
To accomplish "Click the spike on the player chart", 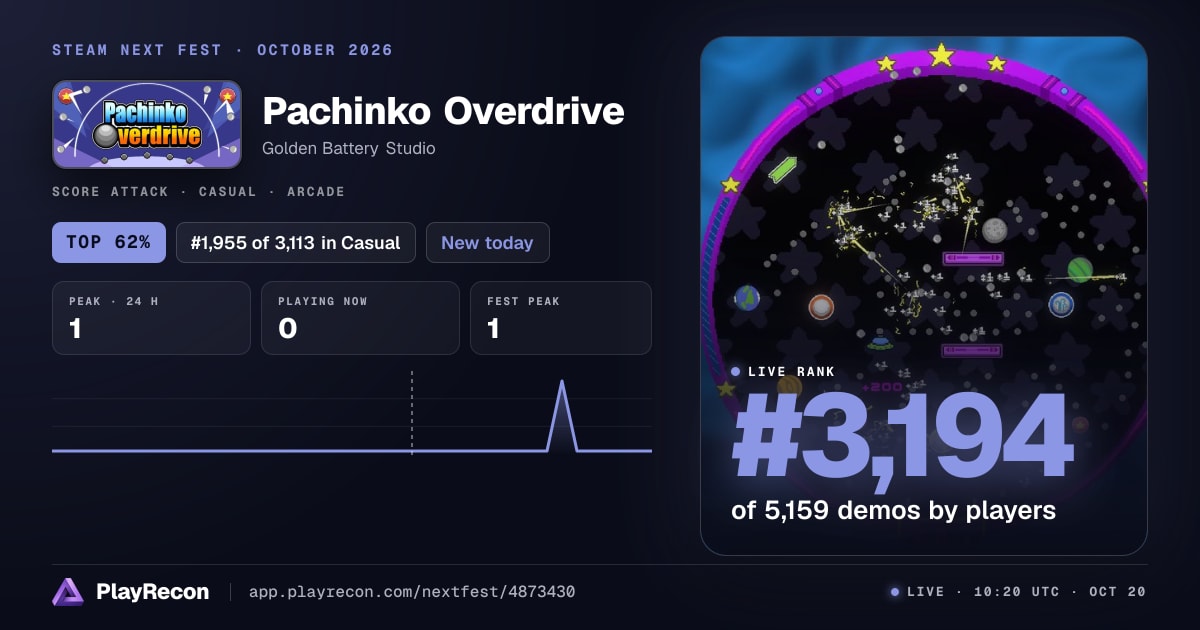I will coord(562,415).
